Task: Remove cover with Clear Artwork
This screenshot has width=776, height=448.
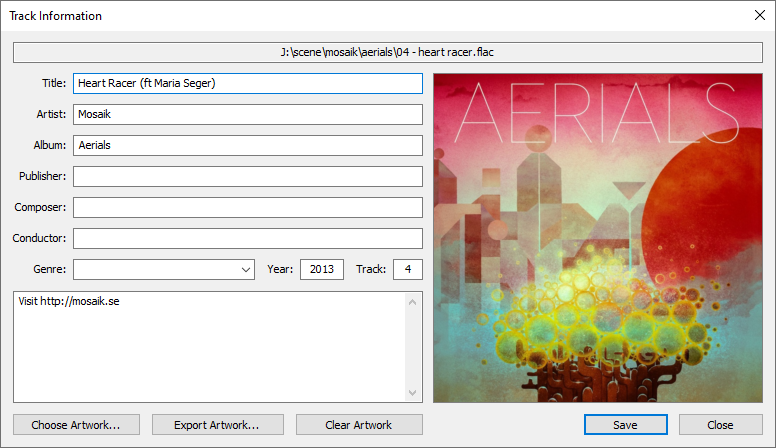Action: (359, 425)
